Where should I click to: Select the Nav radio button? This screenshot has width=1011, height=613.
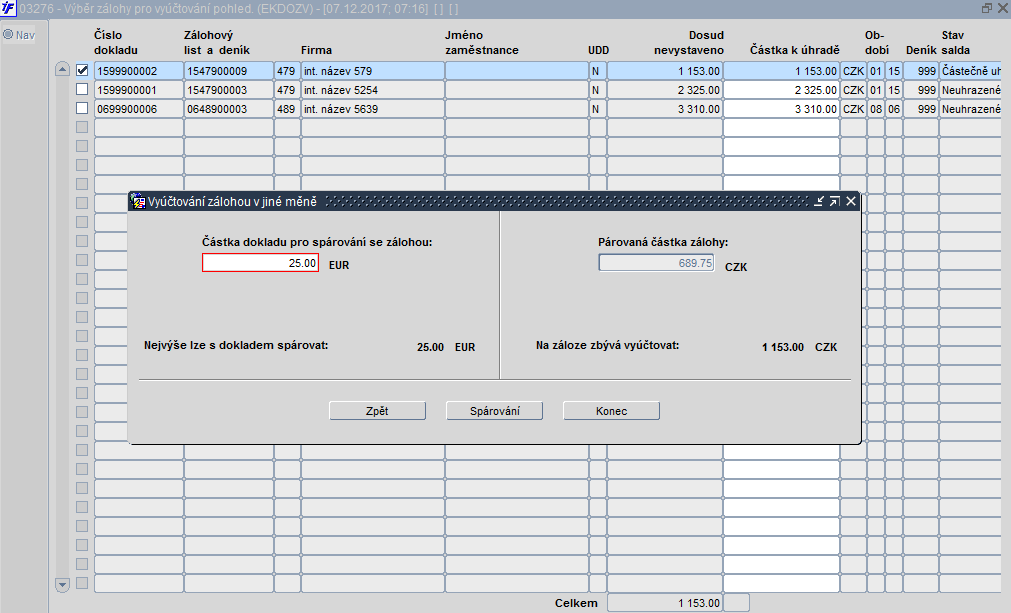tap(8, 34)
